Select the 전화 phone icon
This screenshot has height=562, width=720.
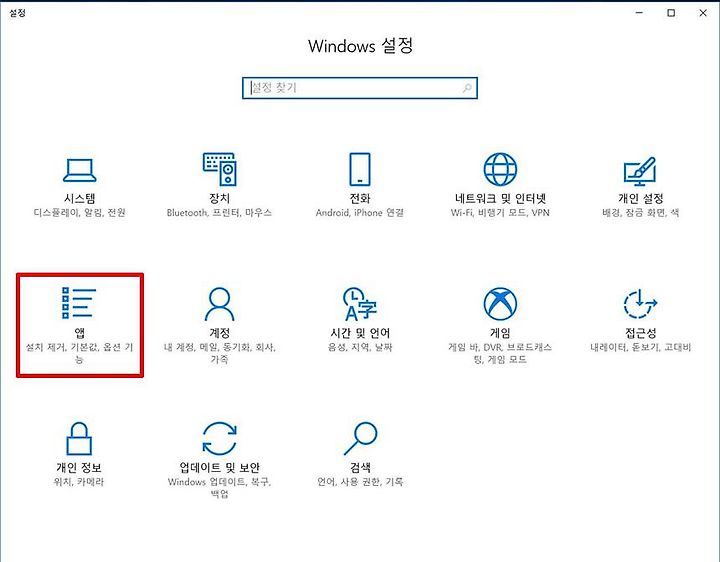pyautogui.click(x=360, y=169)
